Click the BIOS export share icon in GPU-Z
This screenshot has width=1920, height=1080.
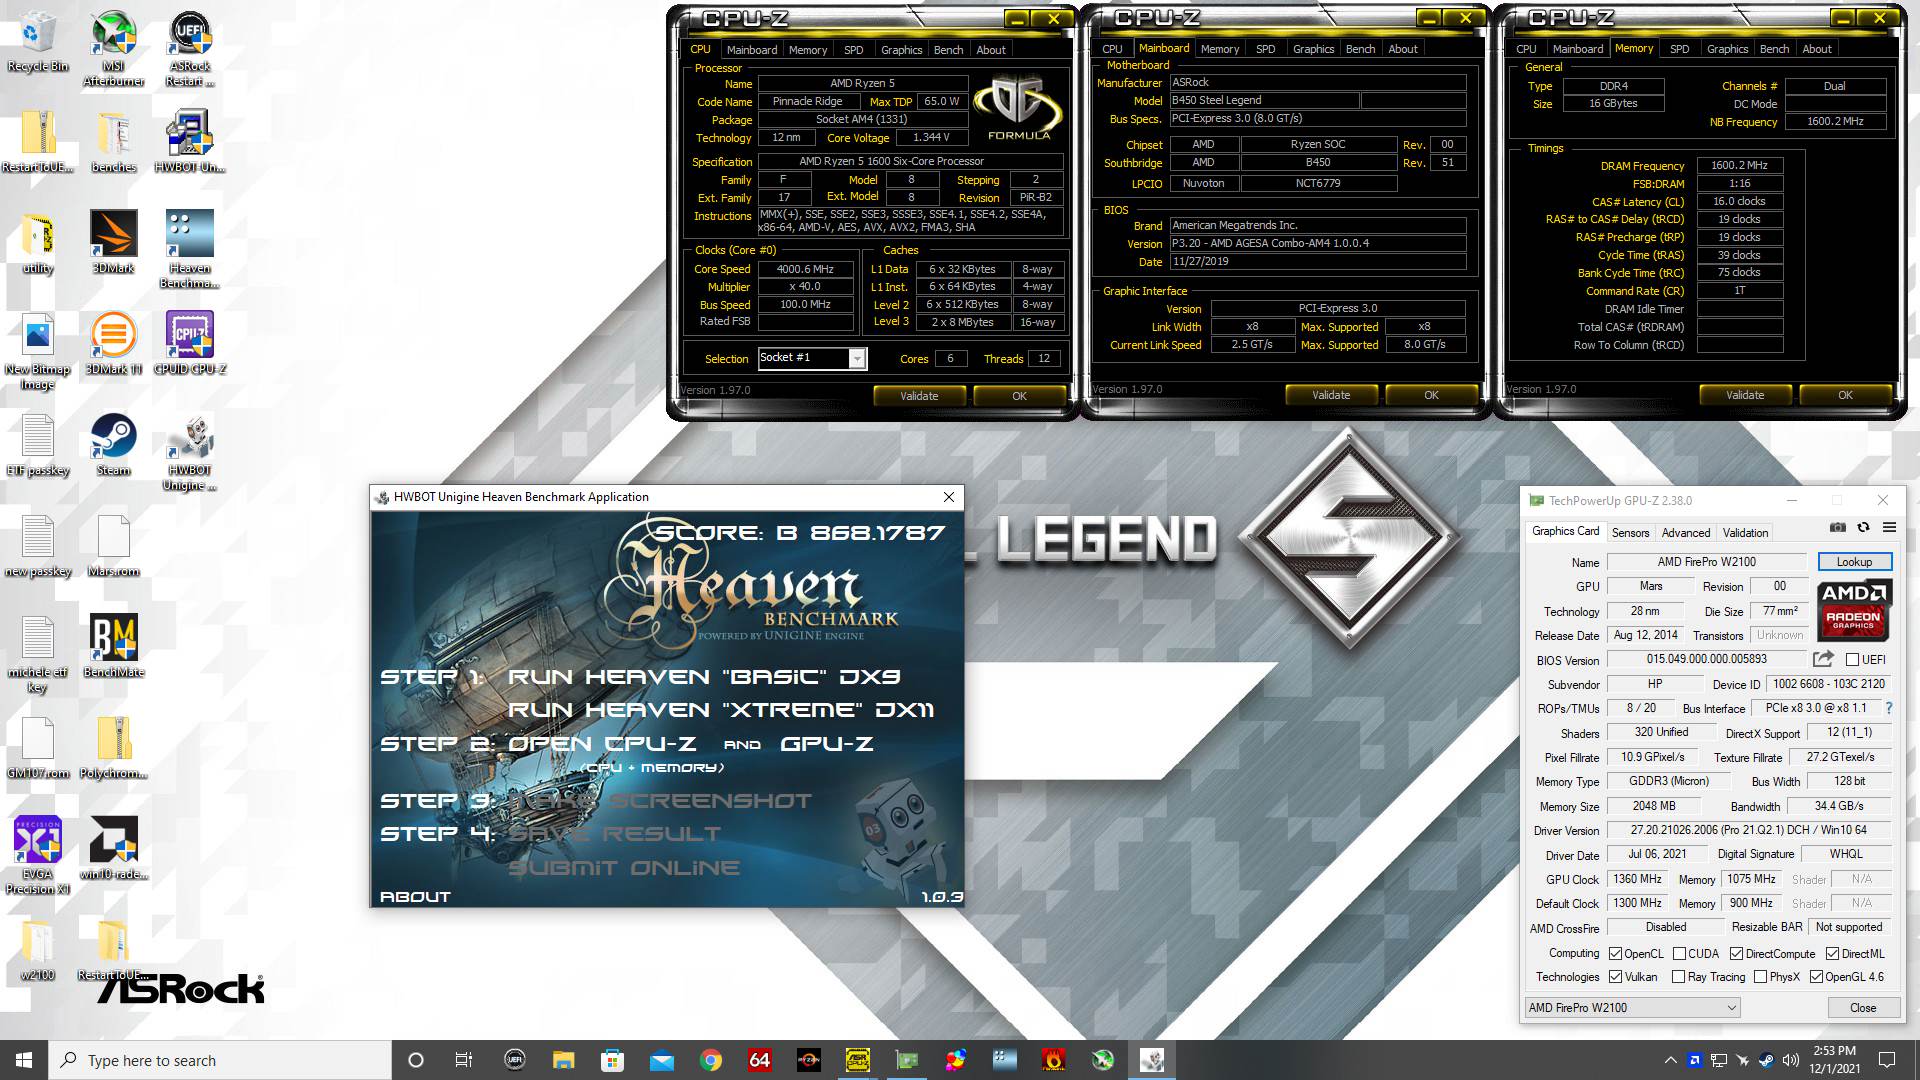[x=1823, y=659]
